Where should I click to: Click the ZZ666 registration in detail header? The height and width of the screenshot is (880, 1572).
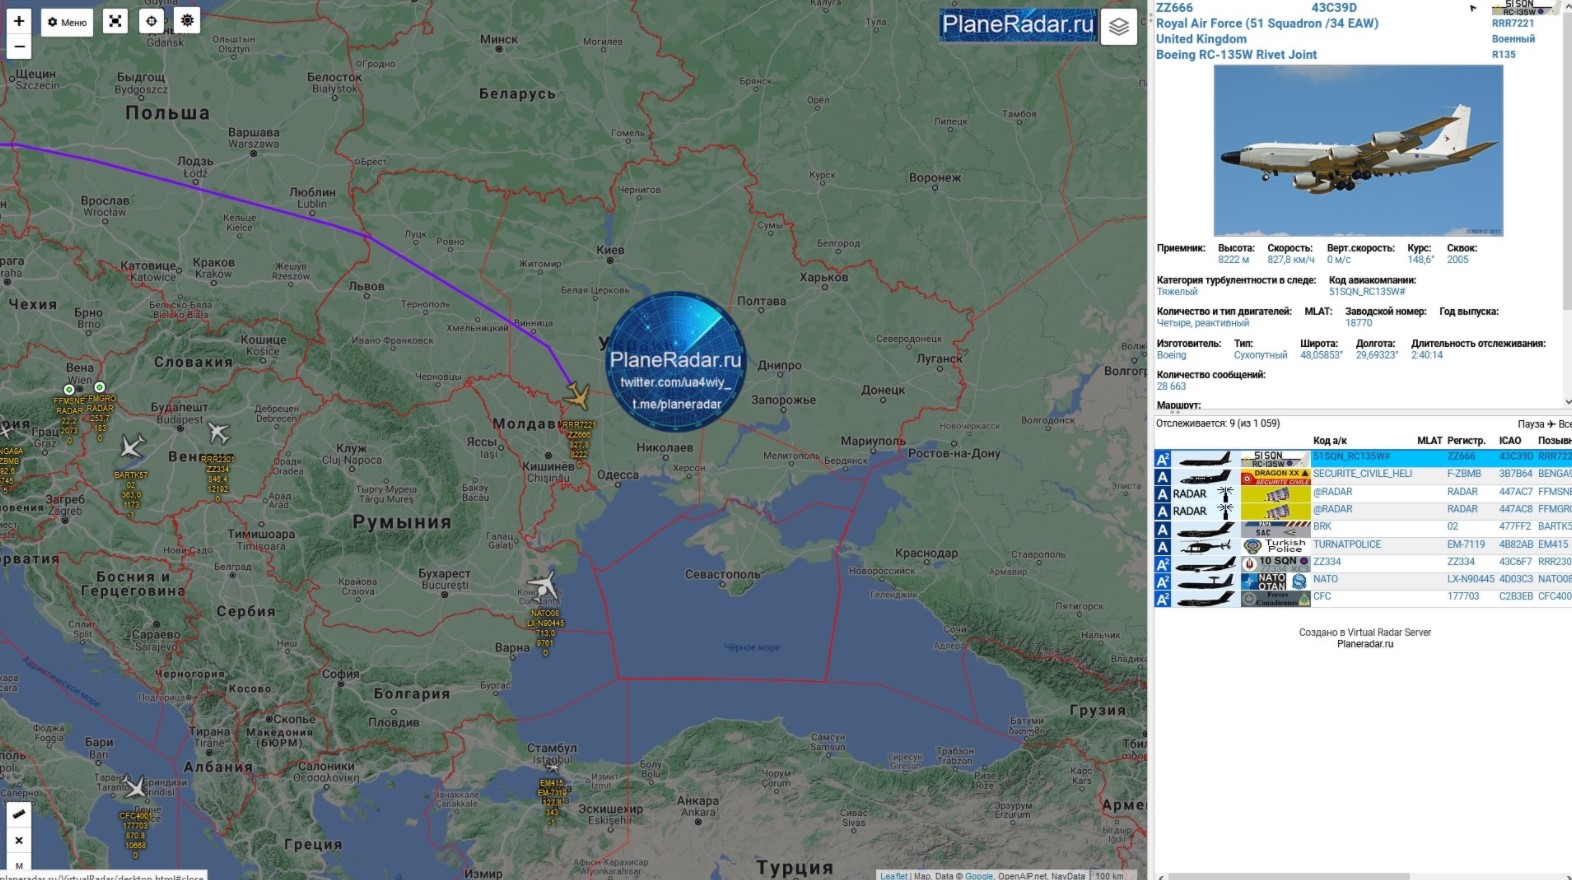tap(1174, 8)
